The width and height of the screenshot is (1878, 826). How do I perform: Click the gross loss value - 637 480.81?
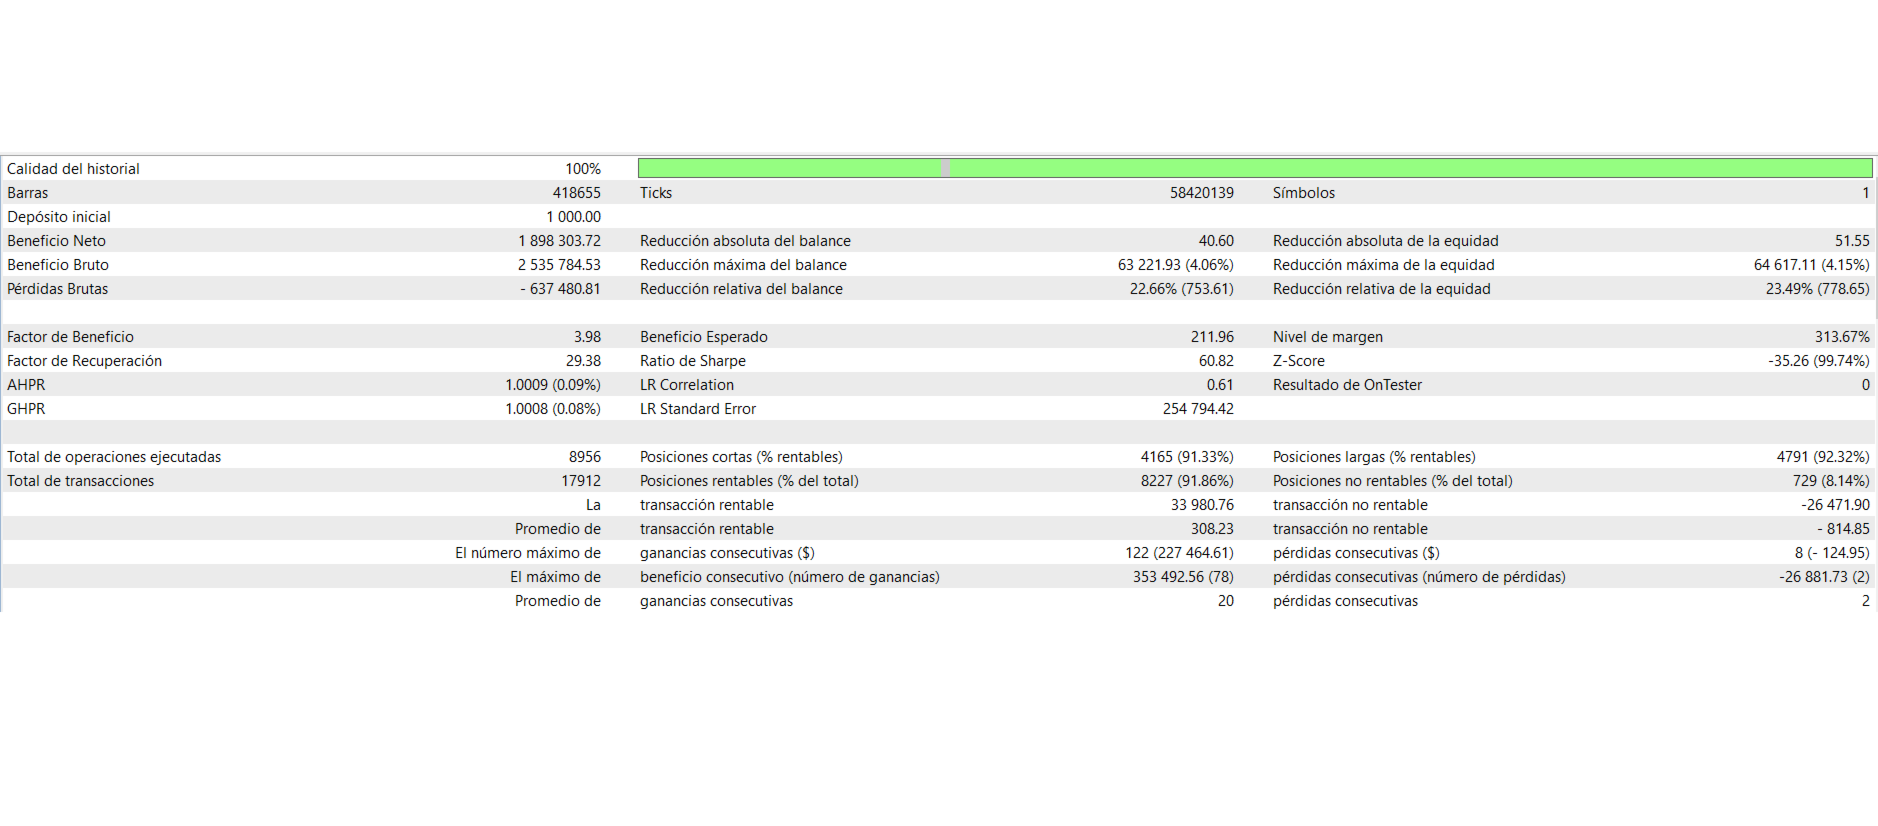[561, 289]
